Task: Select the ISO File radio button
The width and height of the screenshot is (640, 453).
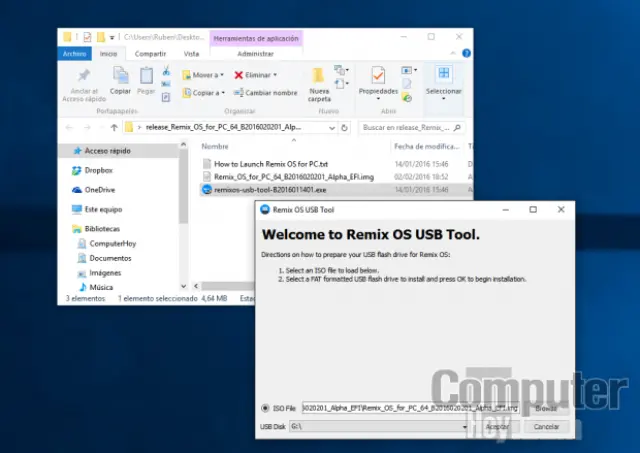Action: [x=264, y=408]
